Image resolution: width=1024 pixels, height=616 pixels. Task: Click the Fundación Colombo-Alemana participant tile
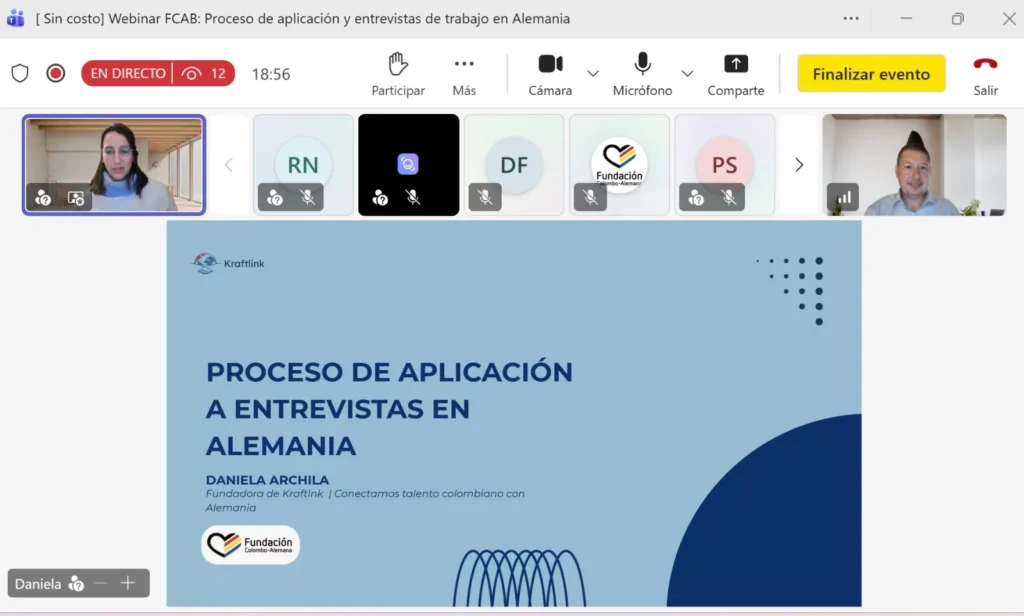tap(619, 164)
